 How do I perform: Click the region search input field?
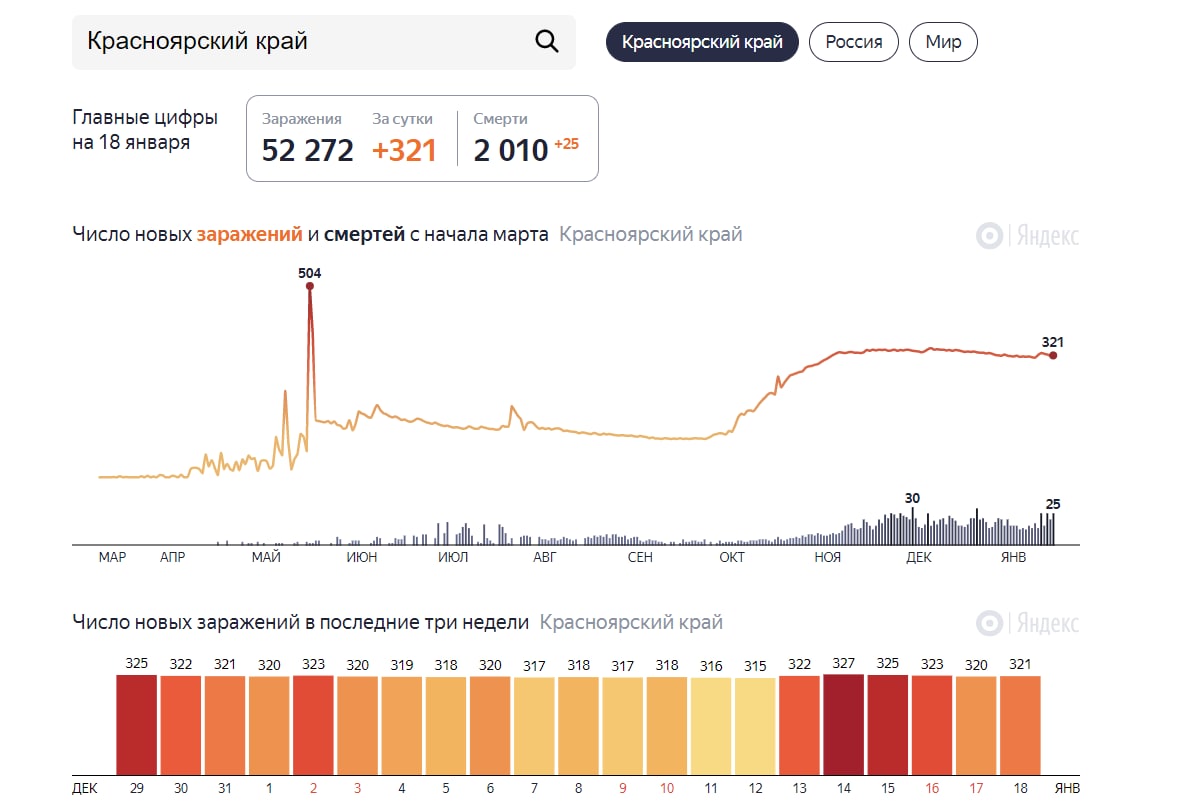tap(300, 42)
